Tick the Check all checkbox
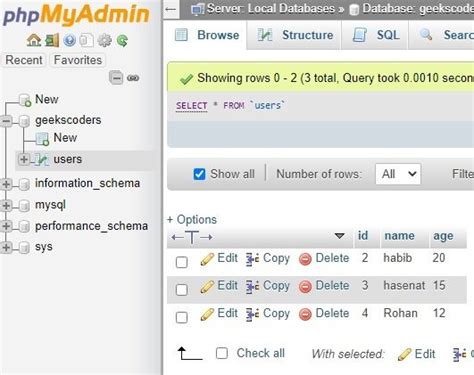 pyautogui.click(x=222, y=353)
